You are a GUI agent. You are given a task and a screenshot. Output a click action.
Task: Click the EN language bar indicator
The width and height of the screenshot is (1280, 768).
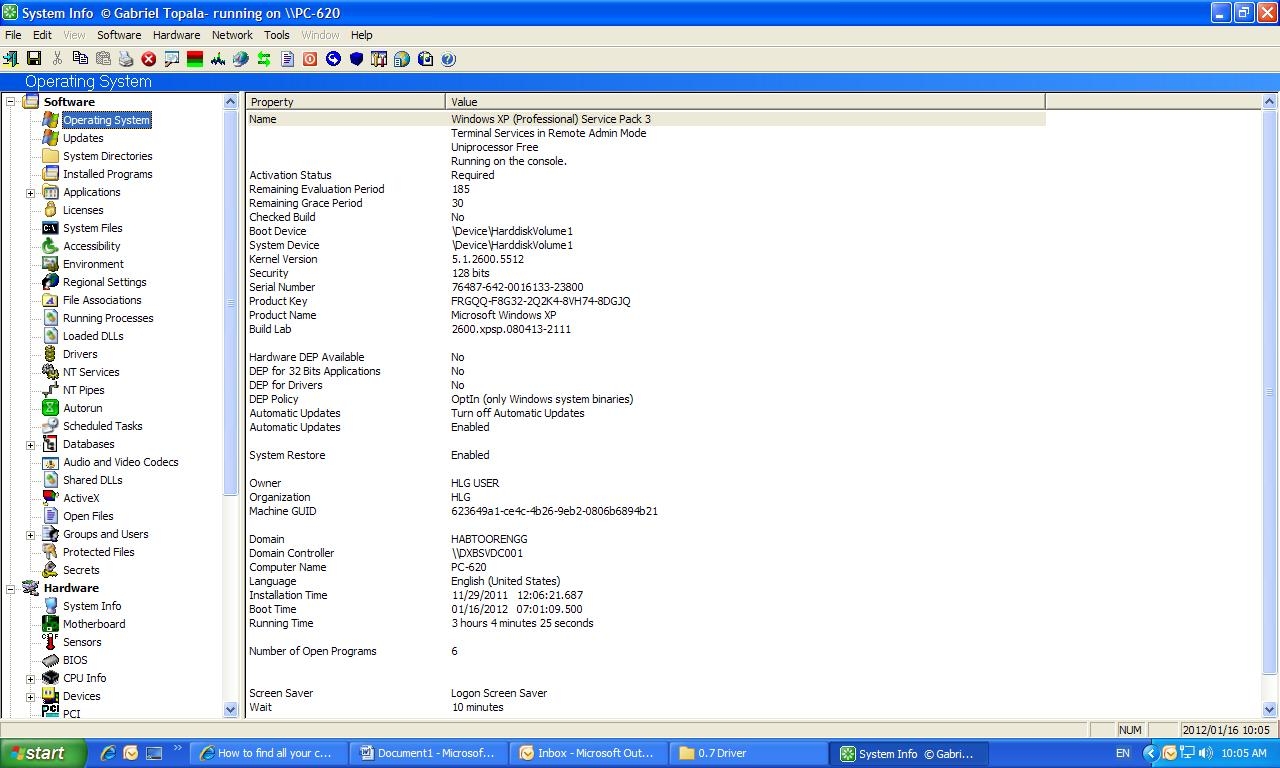pyautogui.click(x=1123, y=753)
